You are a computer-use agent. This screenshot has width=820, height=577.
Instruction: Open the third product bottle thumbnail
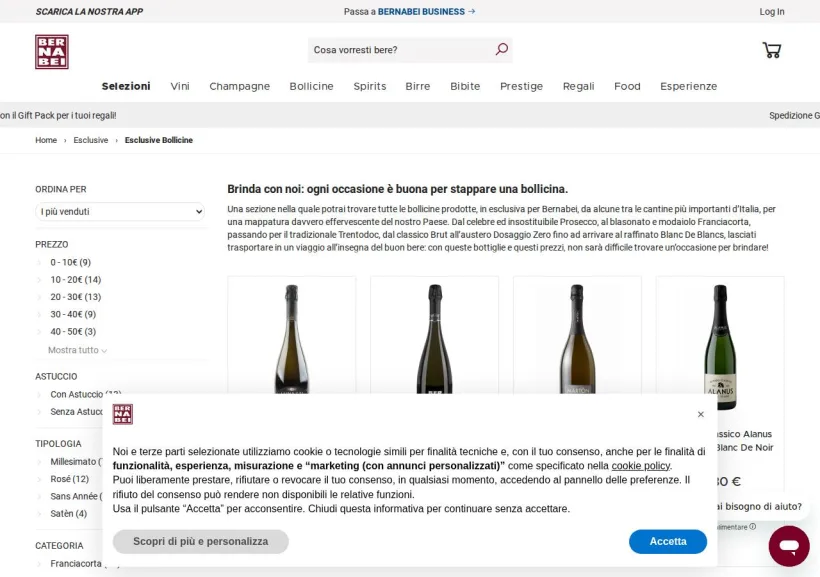(577, 337)
